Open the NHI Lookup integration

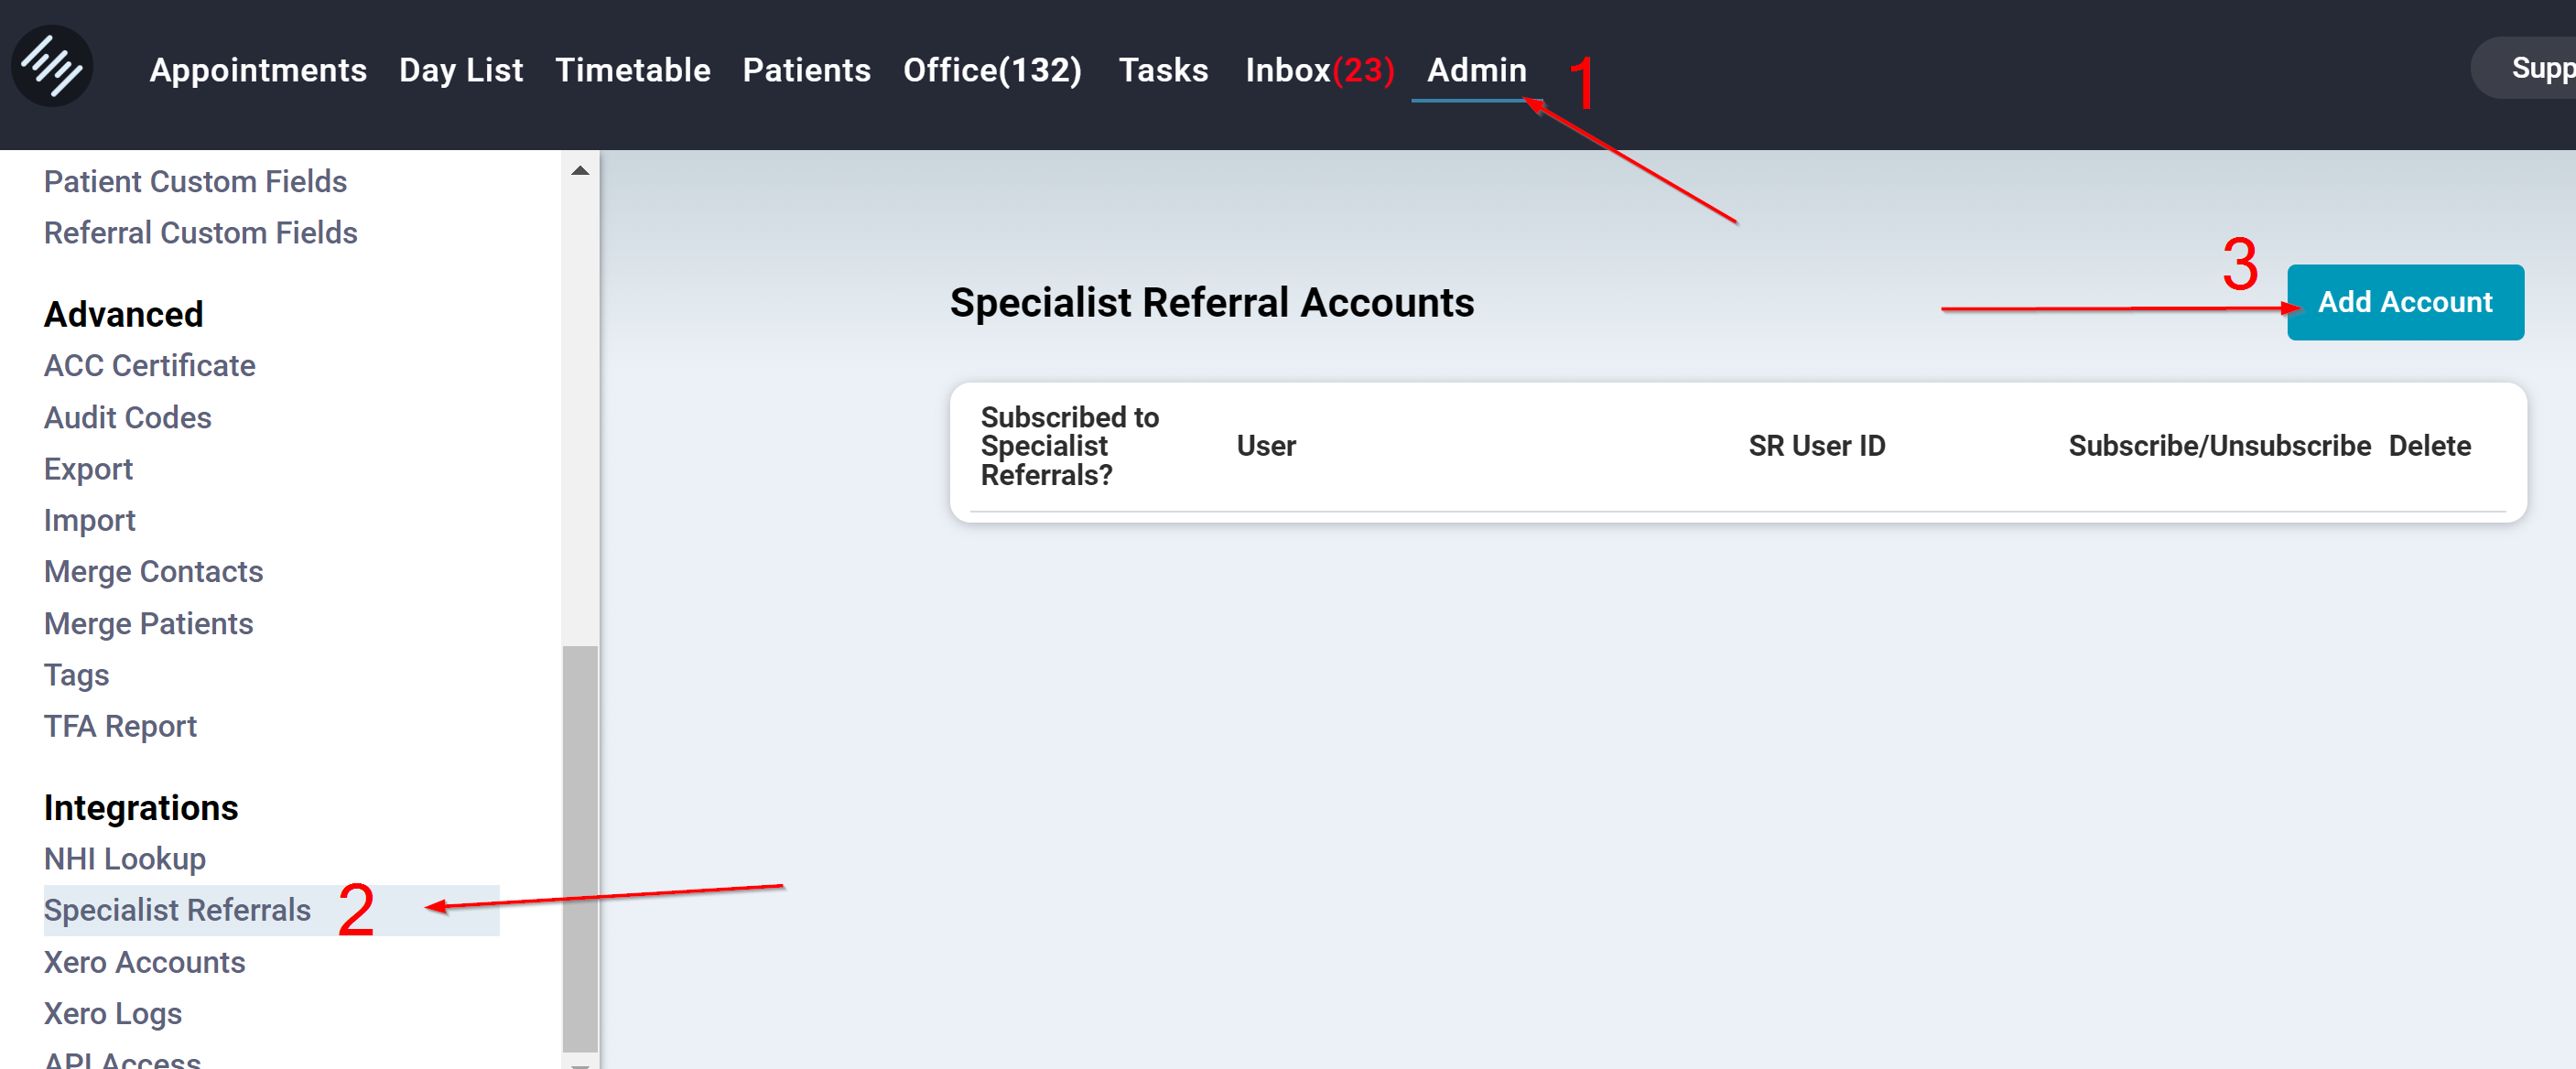pyautogui.click(x=125, y=859)
